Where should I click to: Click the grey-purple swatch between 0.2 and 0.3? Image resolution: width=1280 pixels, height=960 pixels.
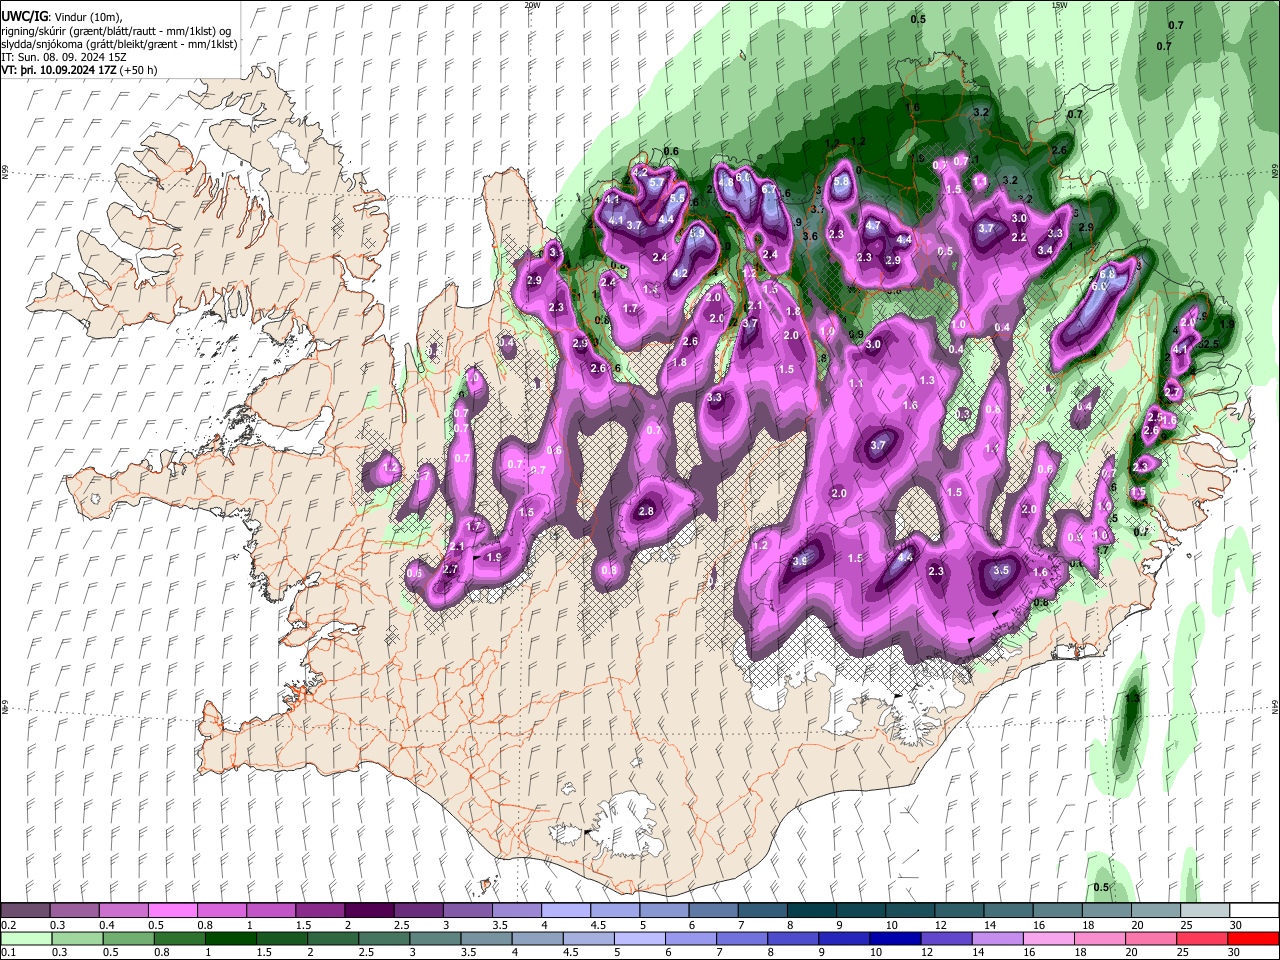click(25, 911)
